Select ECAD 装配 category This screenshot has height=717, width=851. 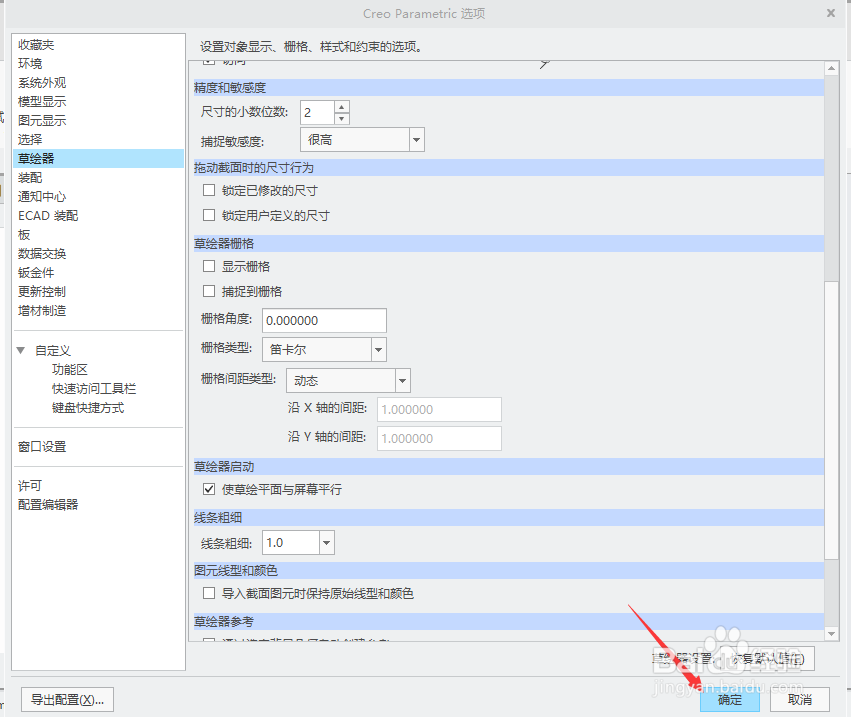(x=48, y=215)
